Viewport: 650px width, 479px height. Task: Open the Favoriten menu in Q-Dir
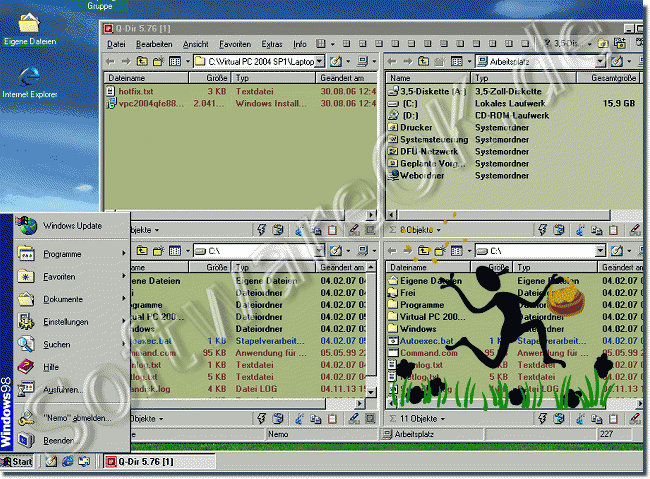(x=235, y=44)
